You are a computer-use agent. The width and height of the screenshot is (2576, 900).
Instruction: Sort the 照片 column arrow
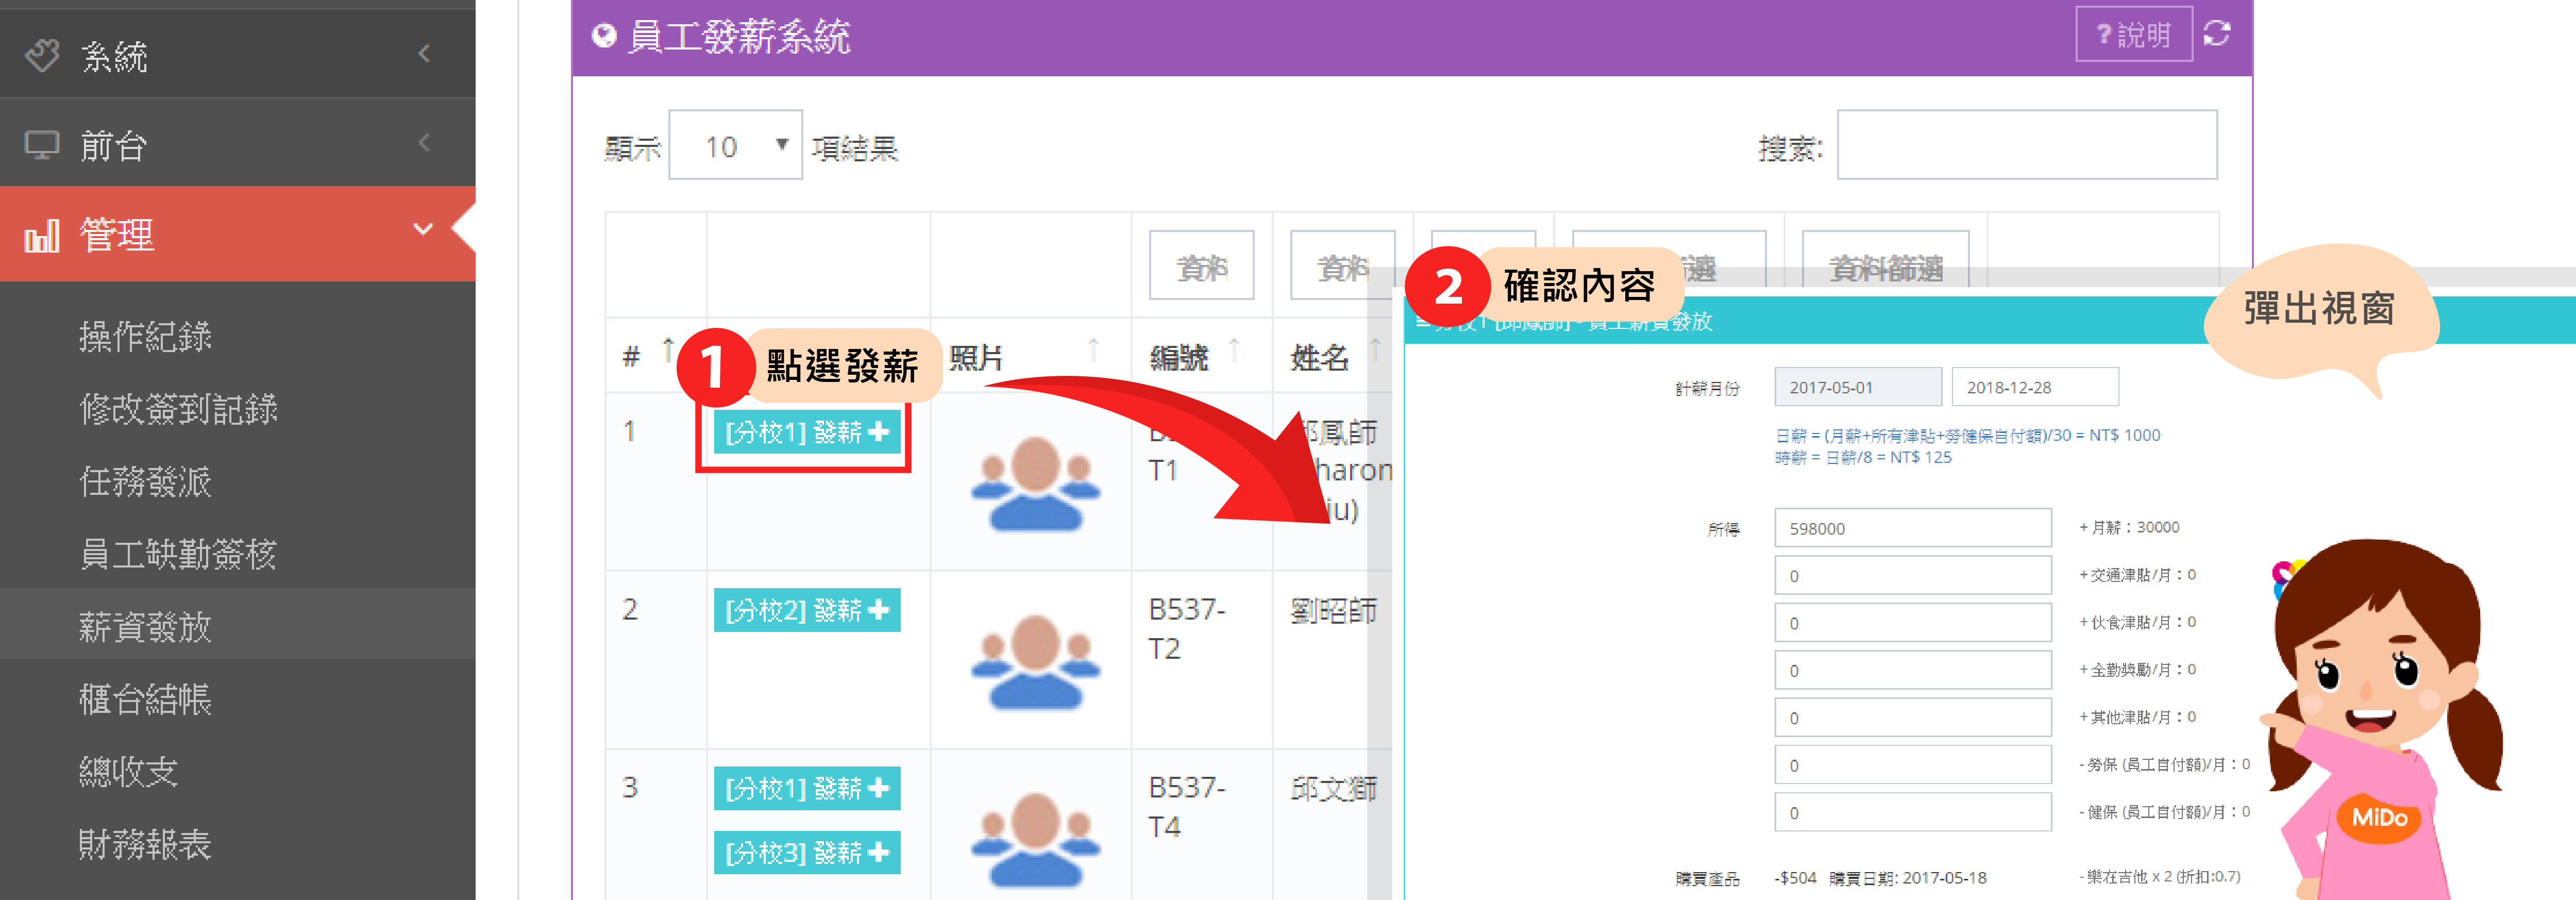pyautogui.click(x=1093, y=350)
